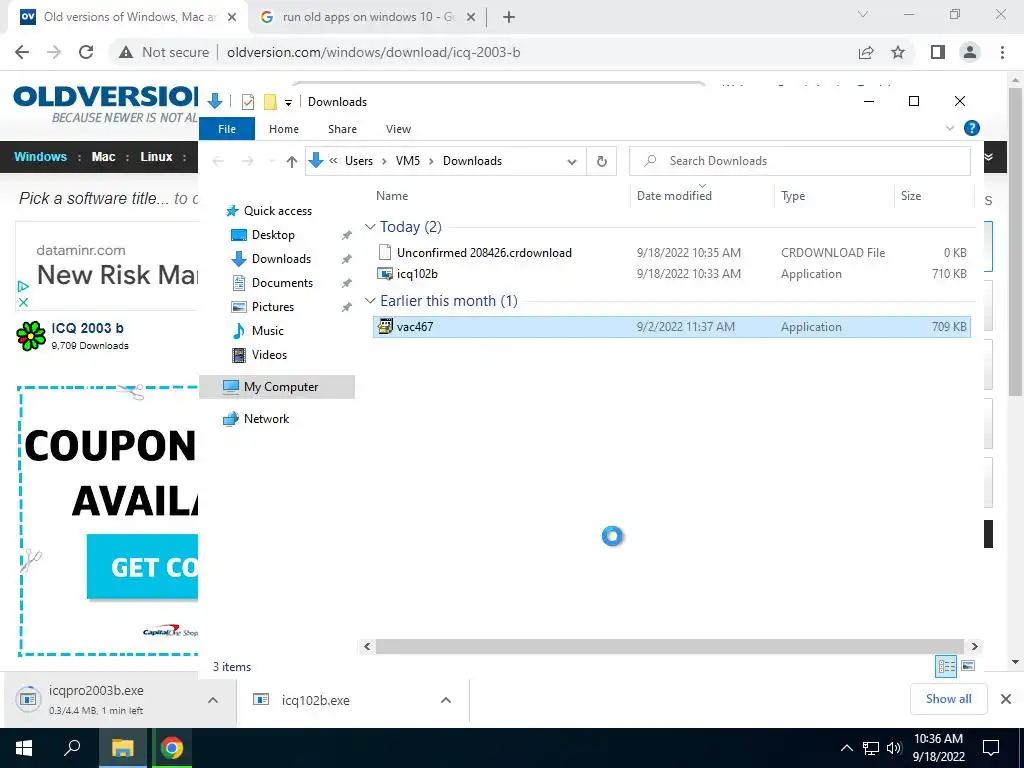This screenshot has height=768, width=1024.
Task: Open the File tab in Explorer
Action: pyautogui.click(x=227, y=129)
